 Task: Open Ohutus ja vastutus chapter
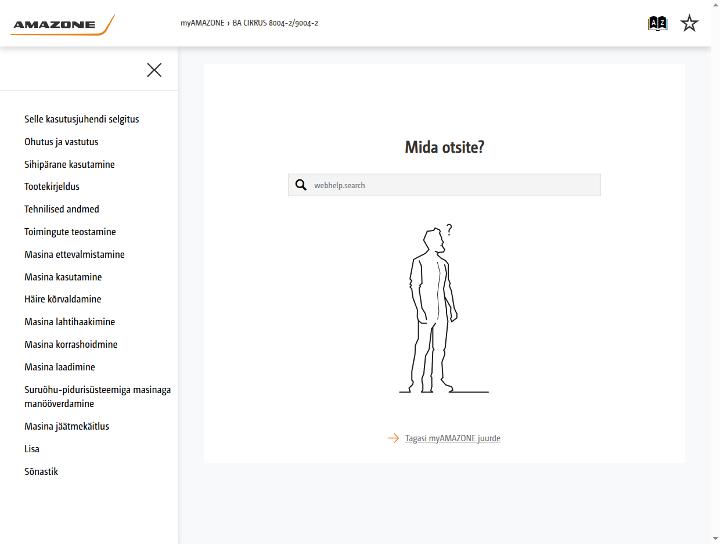(61, 142)
